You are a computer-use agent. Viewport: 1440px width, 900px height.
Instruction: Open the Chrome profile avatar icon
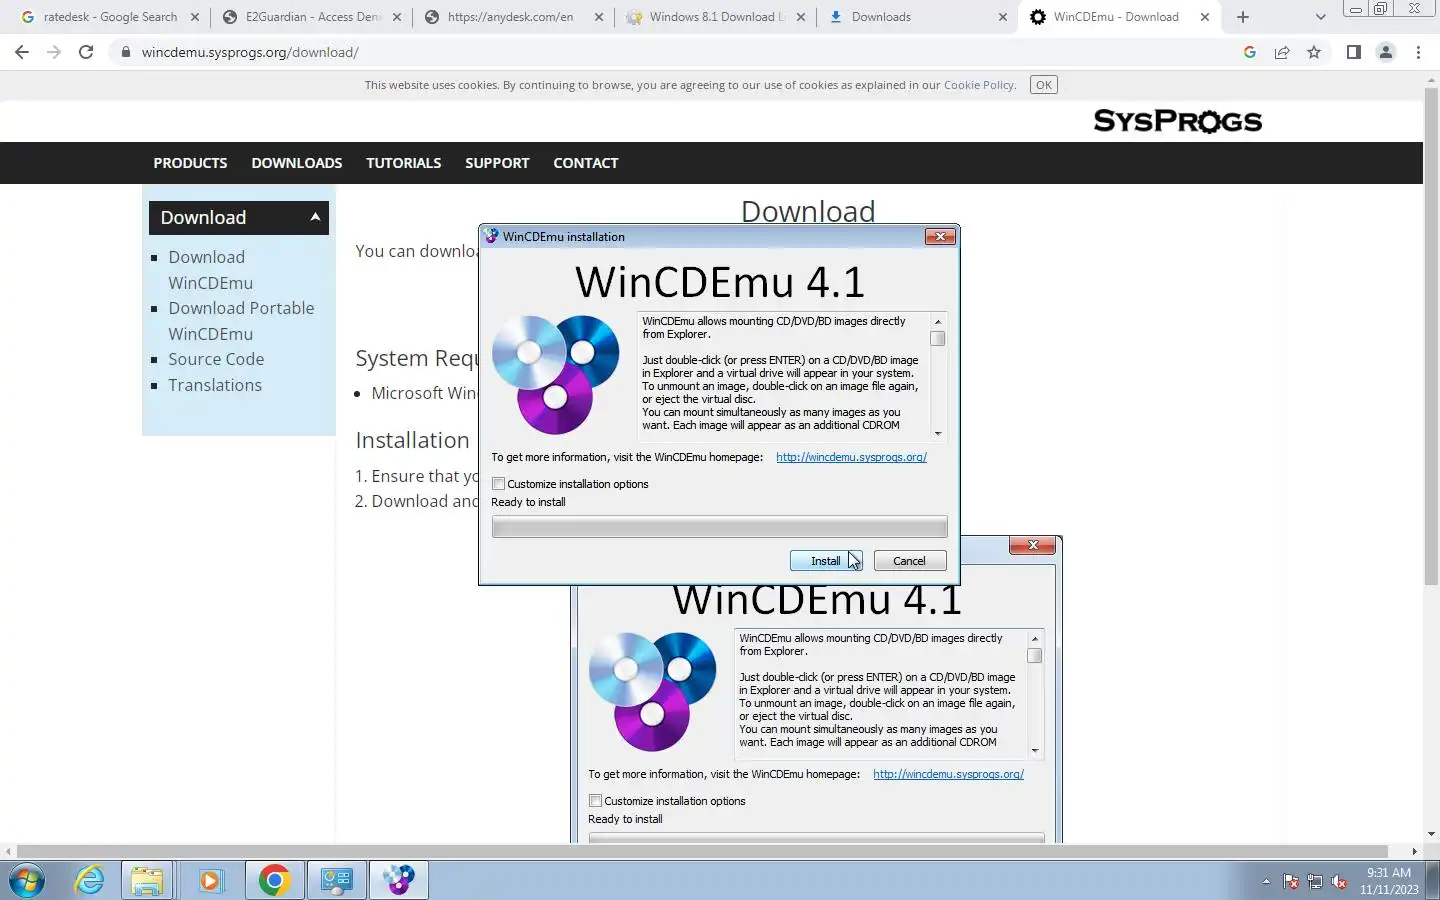click(x=1386, y=52)
